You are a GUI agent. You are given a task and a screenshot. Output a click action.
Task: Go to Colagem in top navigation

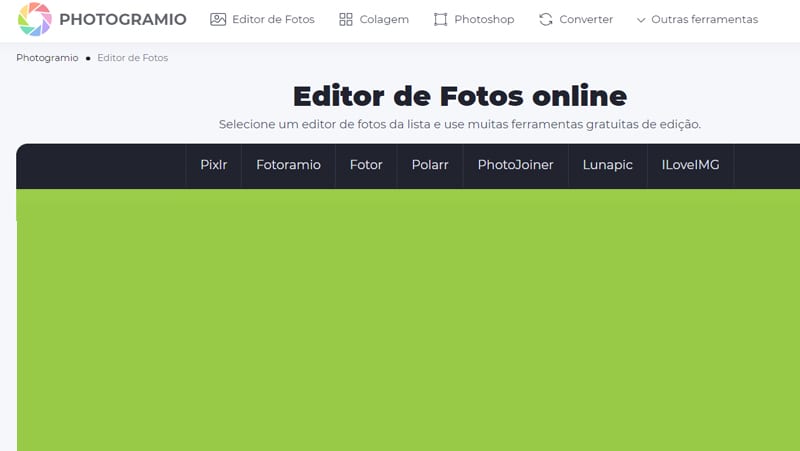[384, 19]
